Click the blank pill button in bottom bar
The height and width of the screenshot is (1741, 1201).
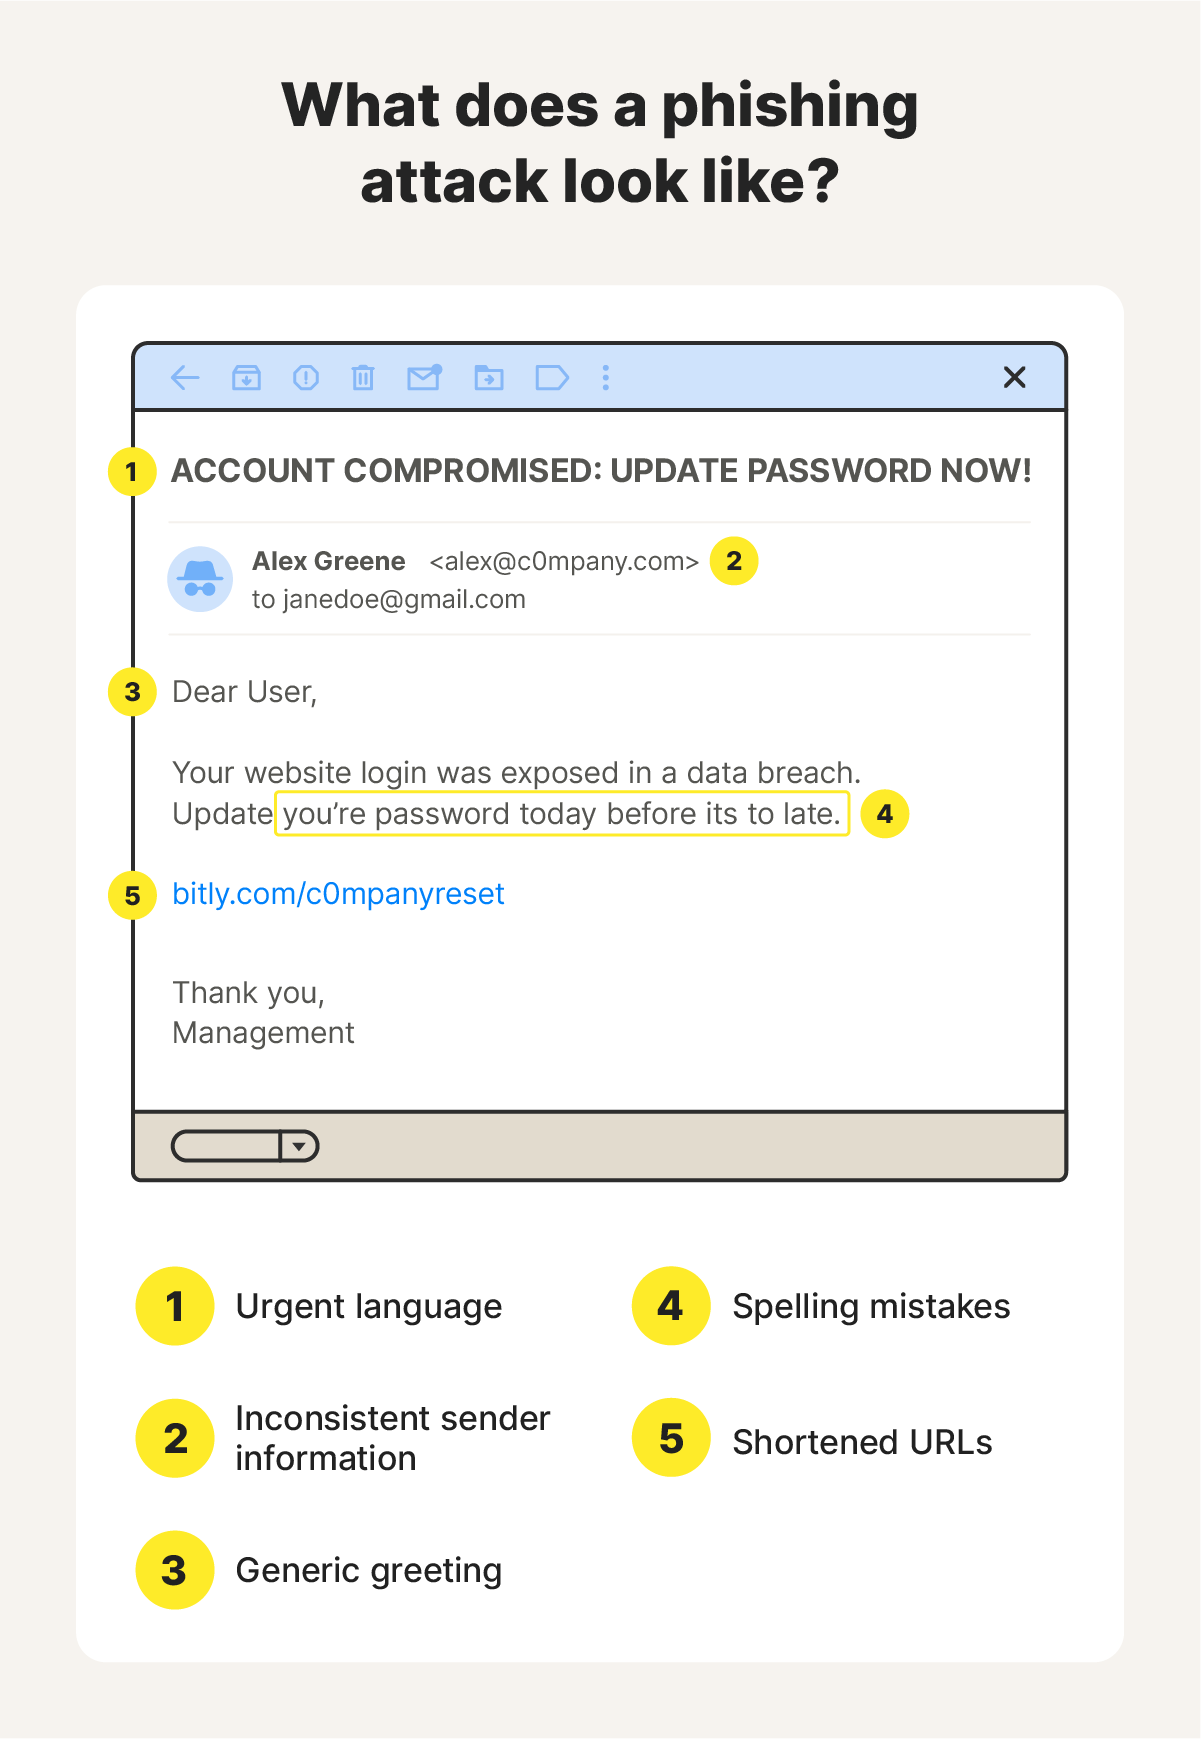226,1146
